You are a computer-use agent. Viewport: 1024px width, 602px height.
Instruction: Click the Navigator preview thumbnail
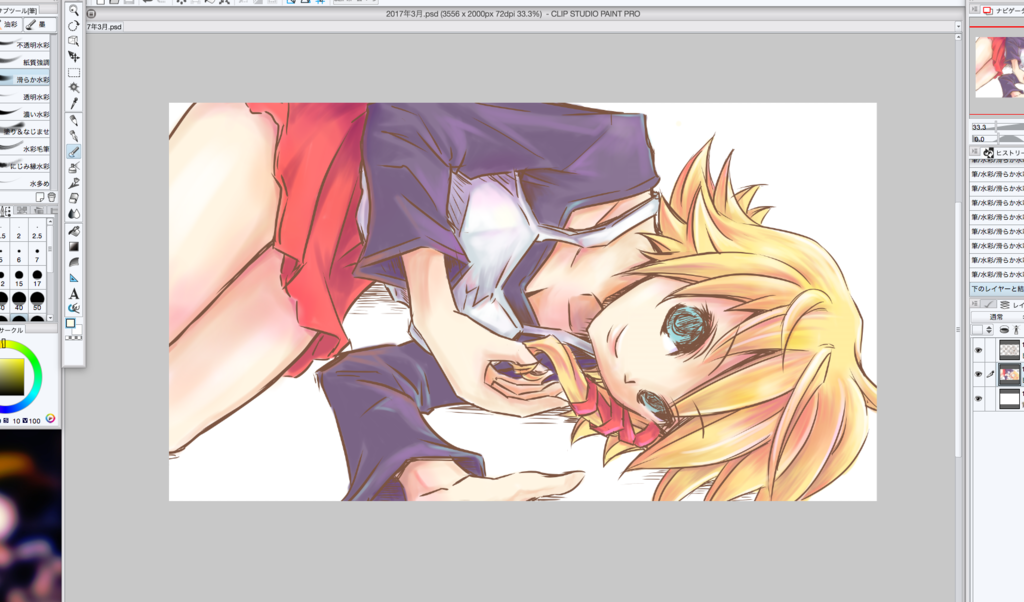click(999, 67)
